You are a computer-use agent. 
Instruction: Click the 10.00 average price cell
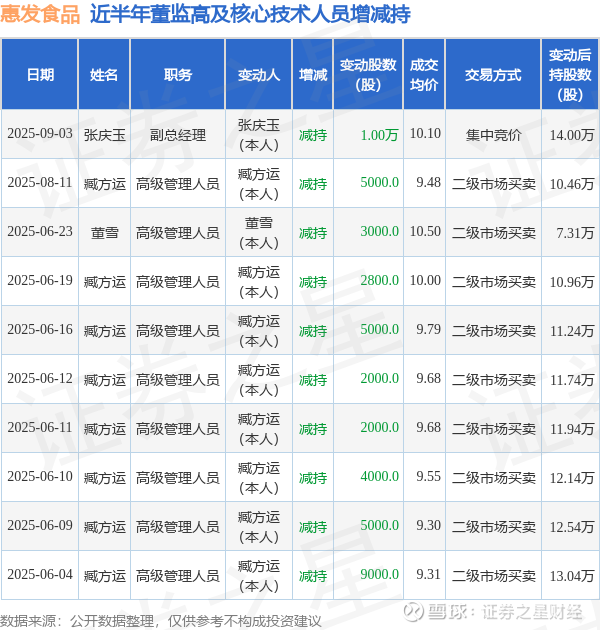pyautogui.click(x=425, y=281)
